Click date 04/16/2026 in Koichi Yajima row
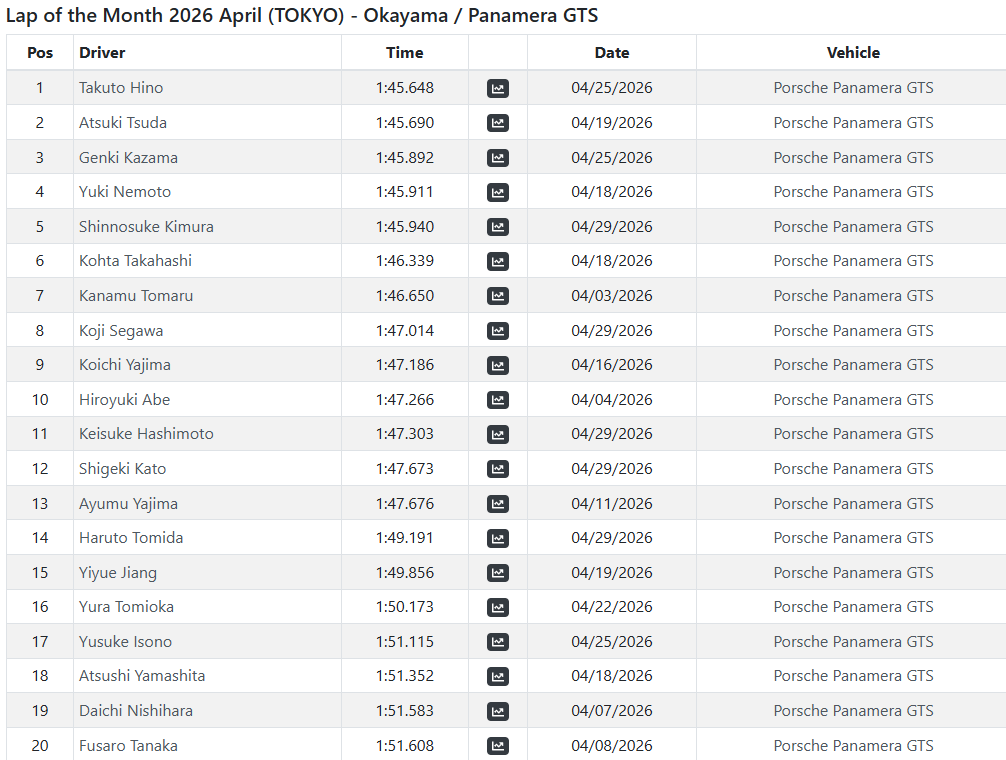The width and height of the screenshot is (1006, 760). click(612, 365)
